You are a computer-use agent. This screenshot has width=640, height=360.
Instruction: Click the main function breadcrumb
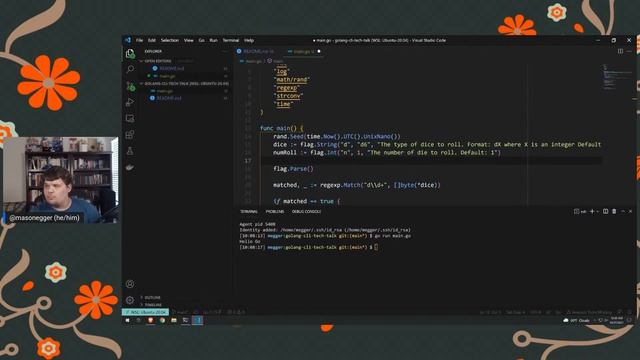coord(276,61)
